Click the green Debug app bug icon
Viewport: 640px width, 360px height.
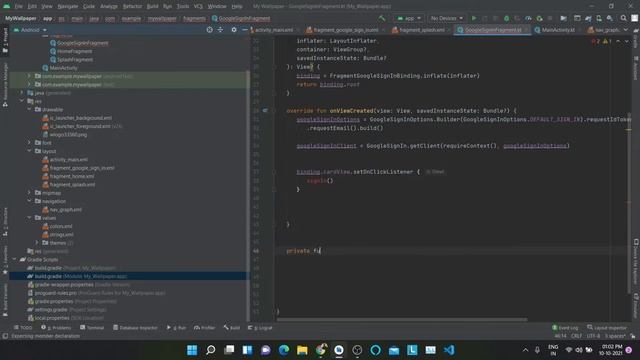(x=507, y=18)
